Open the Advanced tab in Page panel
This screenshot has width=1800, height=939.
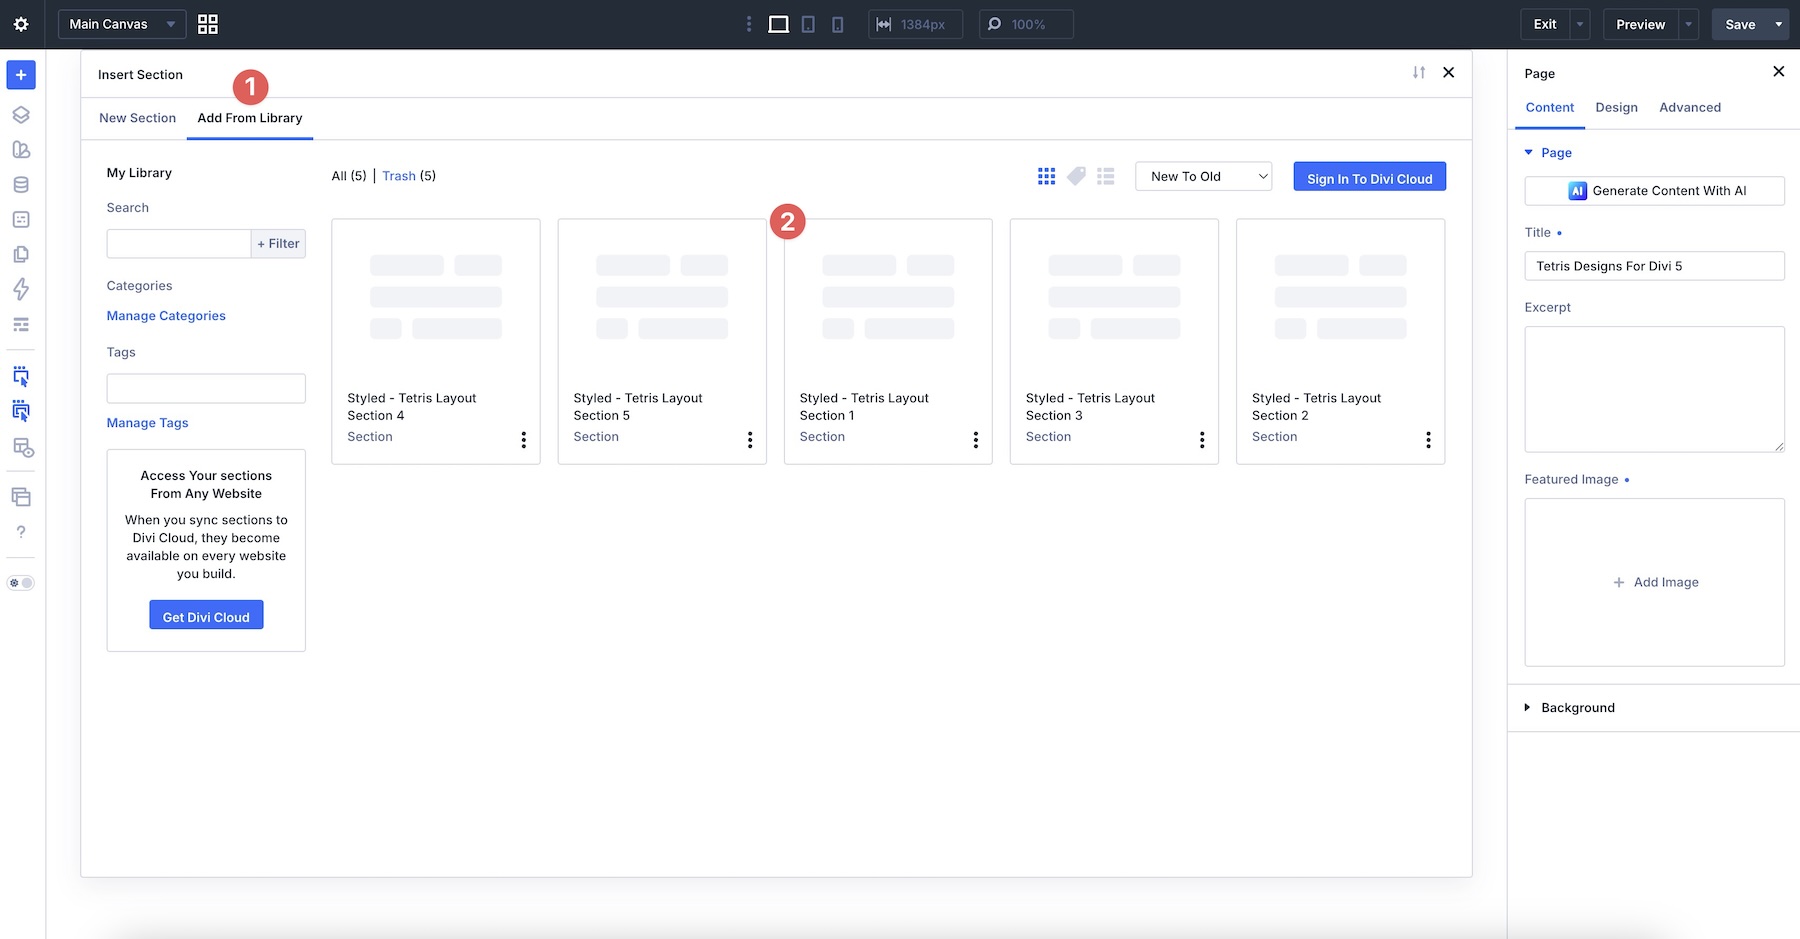1690,107
